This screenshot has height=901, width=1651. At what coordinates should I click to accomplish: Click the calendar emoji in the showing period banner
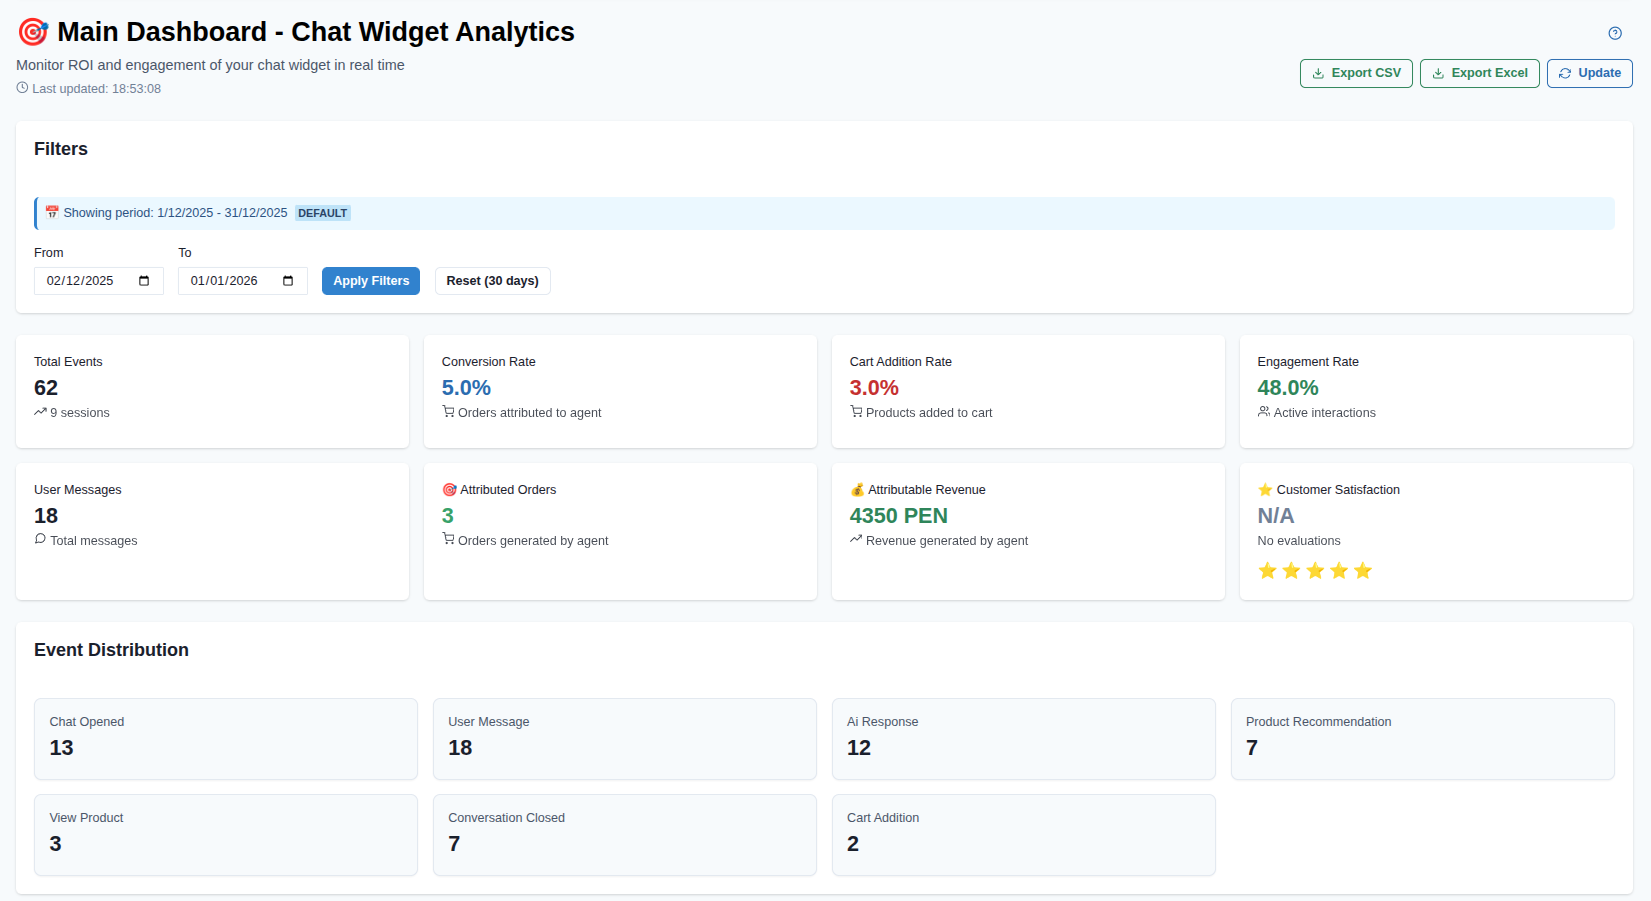[x=51, y=212]
